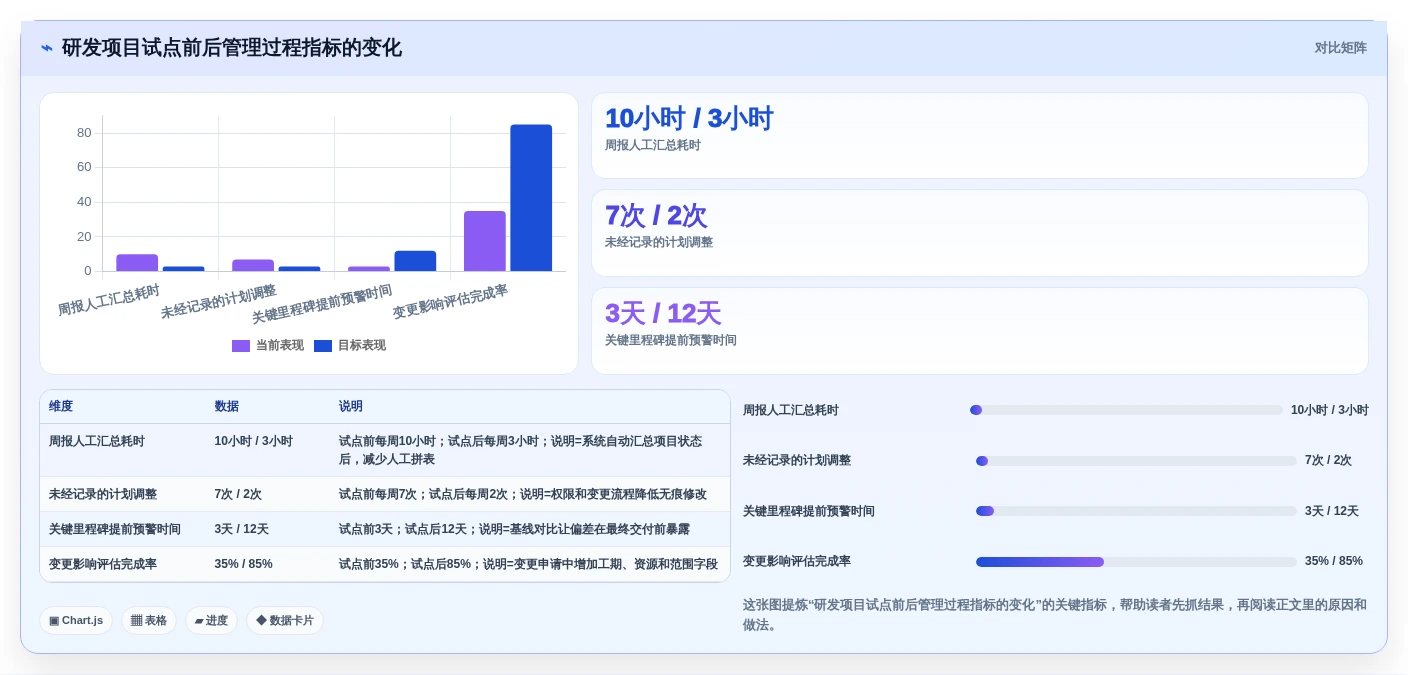Click table value 35% / 85%

pos(243,564)
